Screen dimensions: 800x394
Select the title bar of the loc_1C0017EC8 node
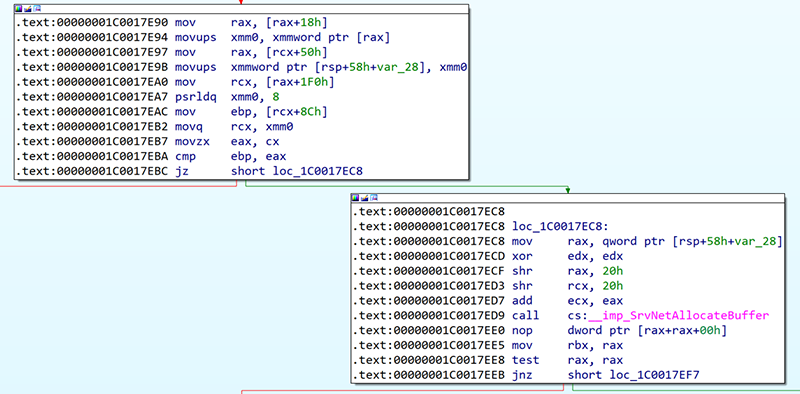[x=567, y=198]
